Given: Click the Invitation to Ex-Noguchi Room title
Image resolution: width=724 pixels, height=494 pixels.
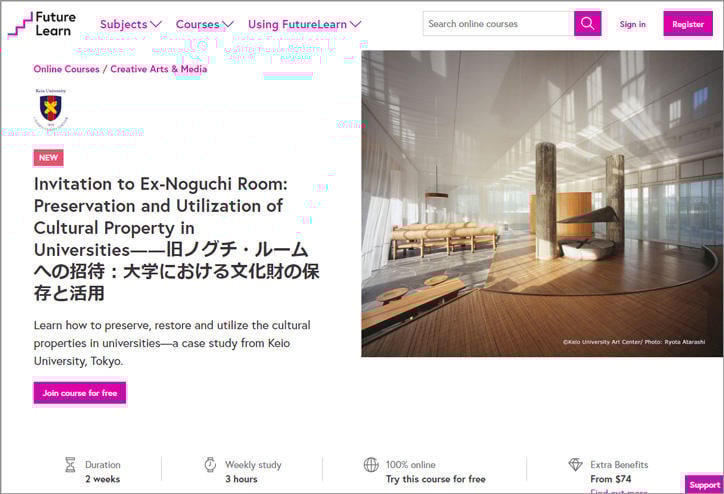Looking at the screenshot, I should coord(176,238).
